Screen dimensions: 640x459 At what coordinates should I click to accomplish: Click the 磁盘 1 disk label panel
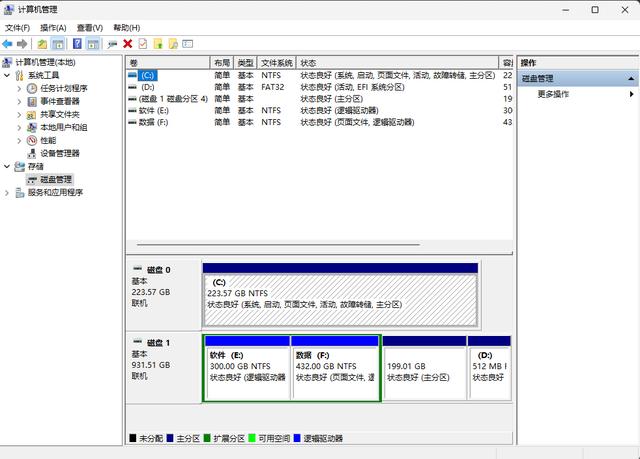coord(163,367)
